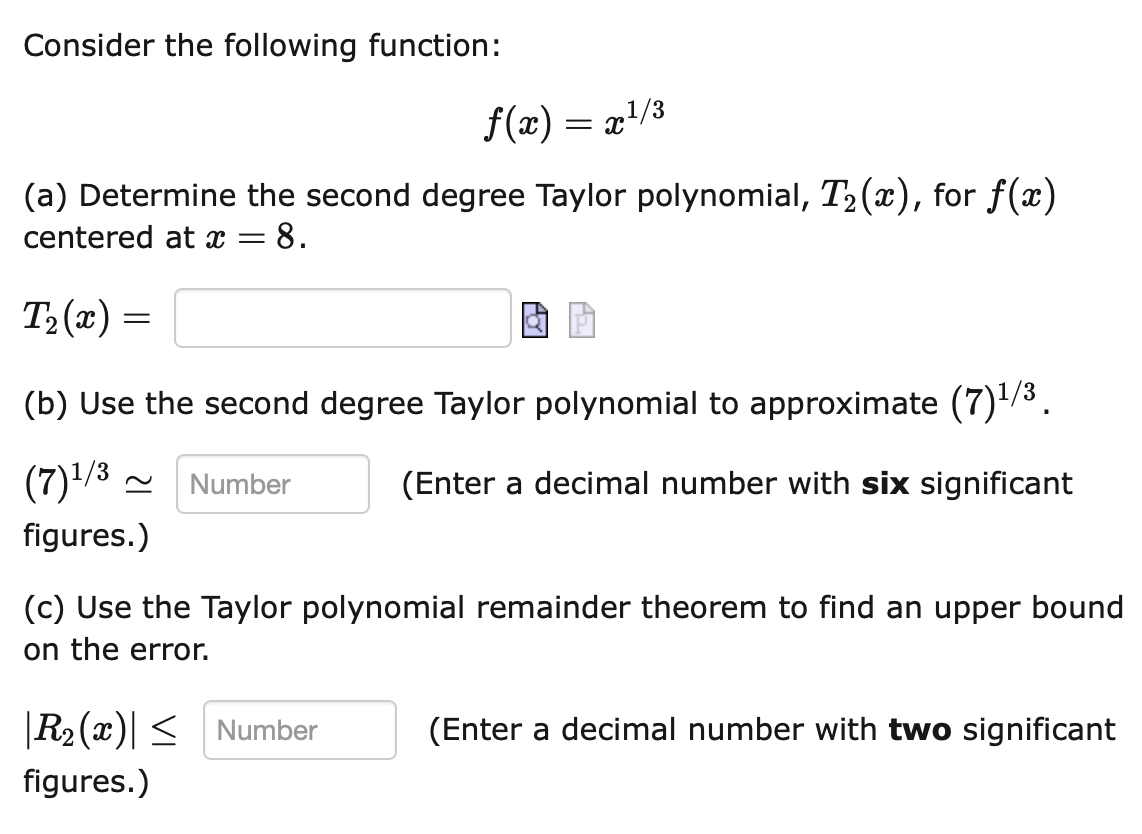The height and width of the screenshot is (834, 1142).
Task: Click the part (c) instruction text
Action: pos(574,628)
